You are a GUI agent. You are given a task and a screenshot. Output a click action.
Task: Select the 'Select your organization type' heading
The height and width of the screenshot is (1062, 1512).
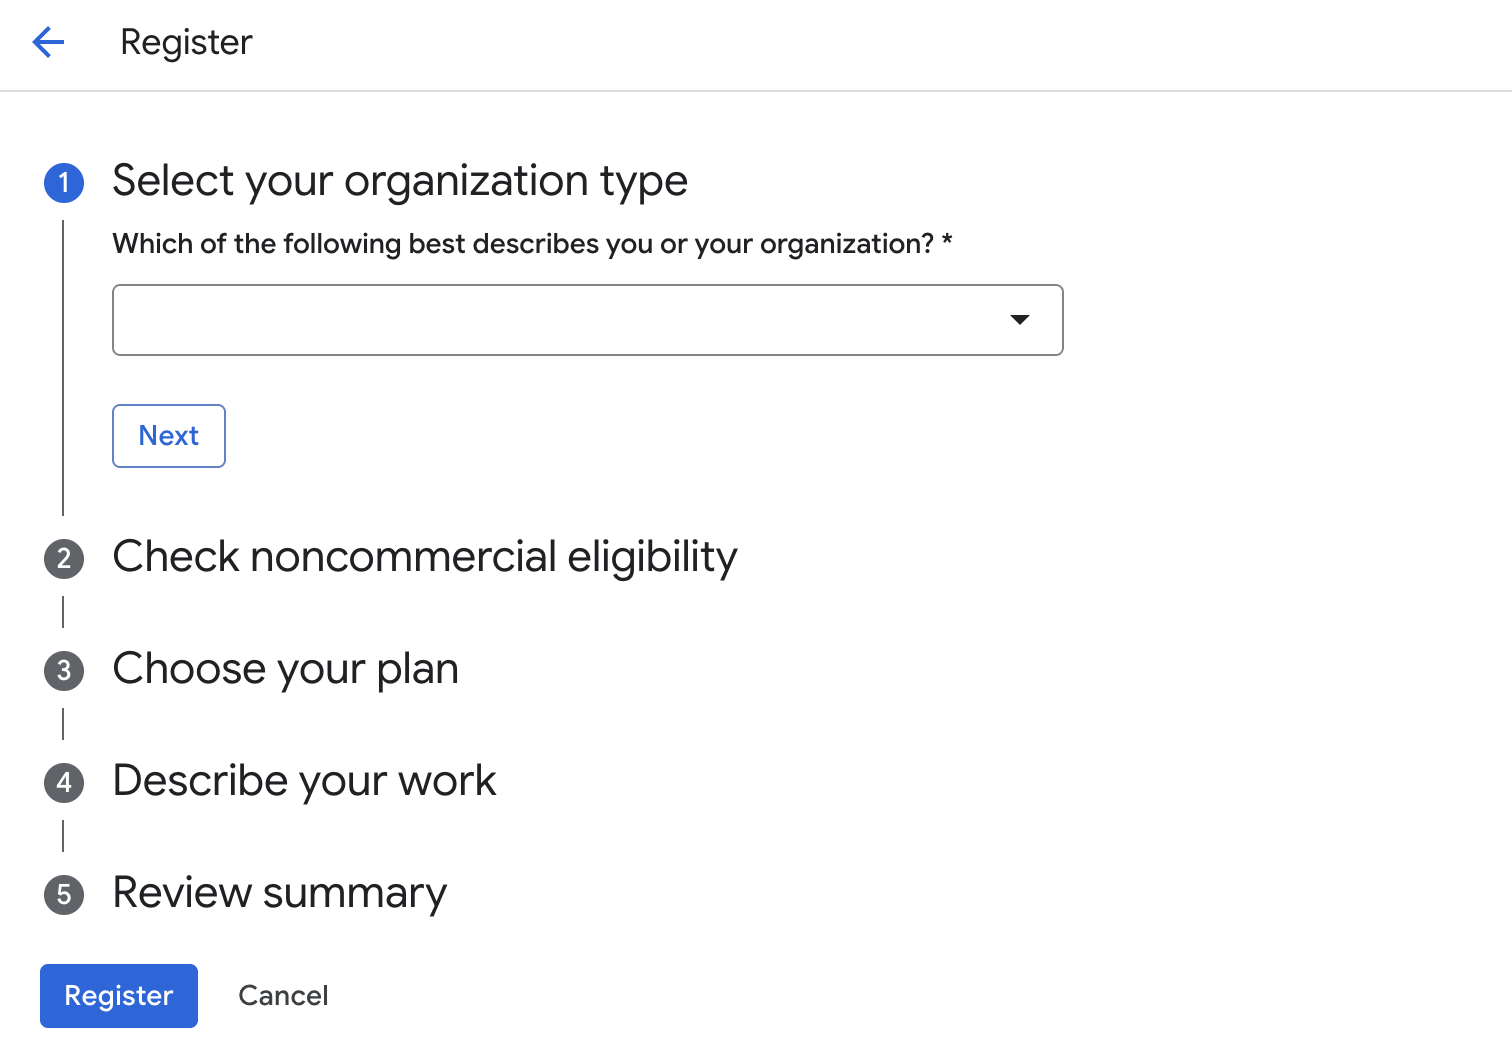tap(400, 181)
